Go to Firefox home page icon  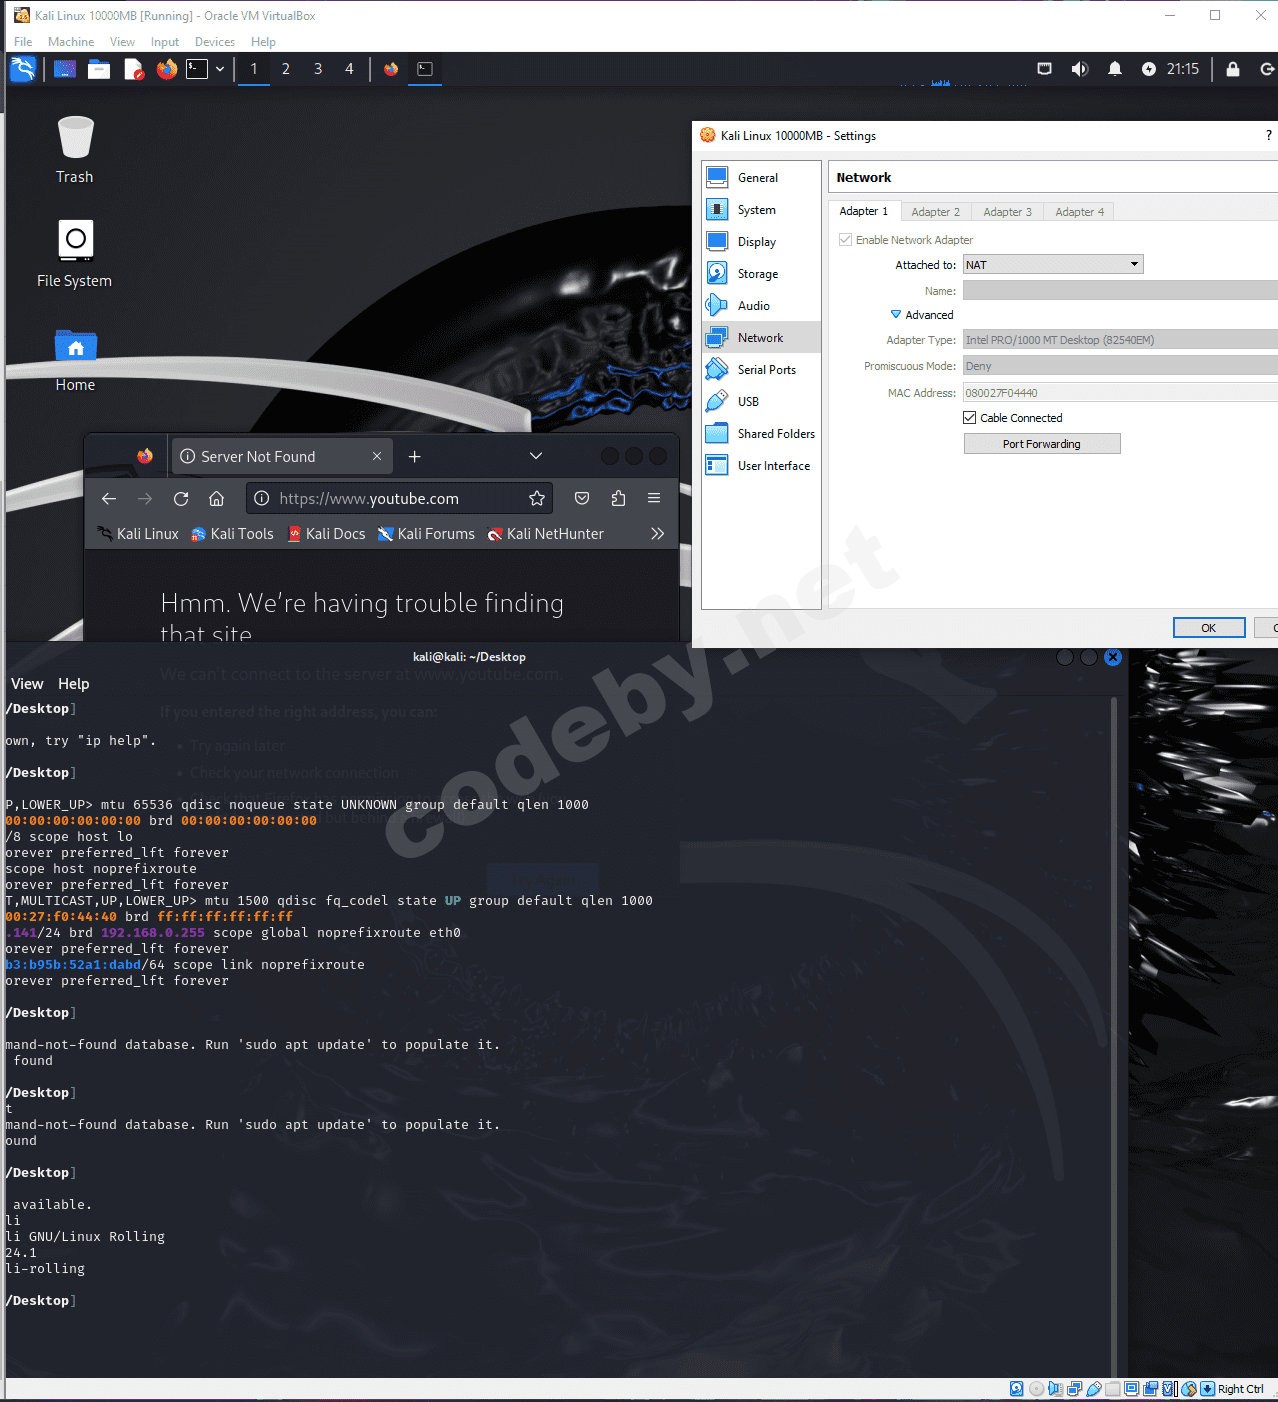tap(216, 499)
